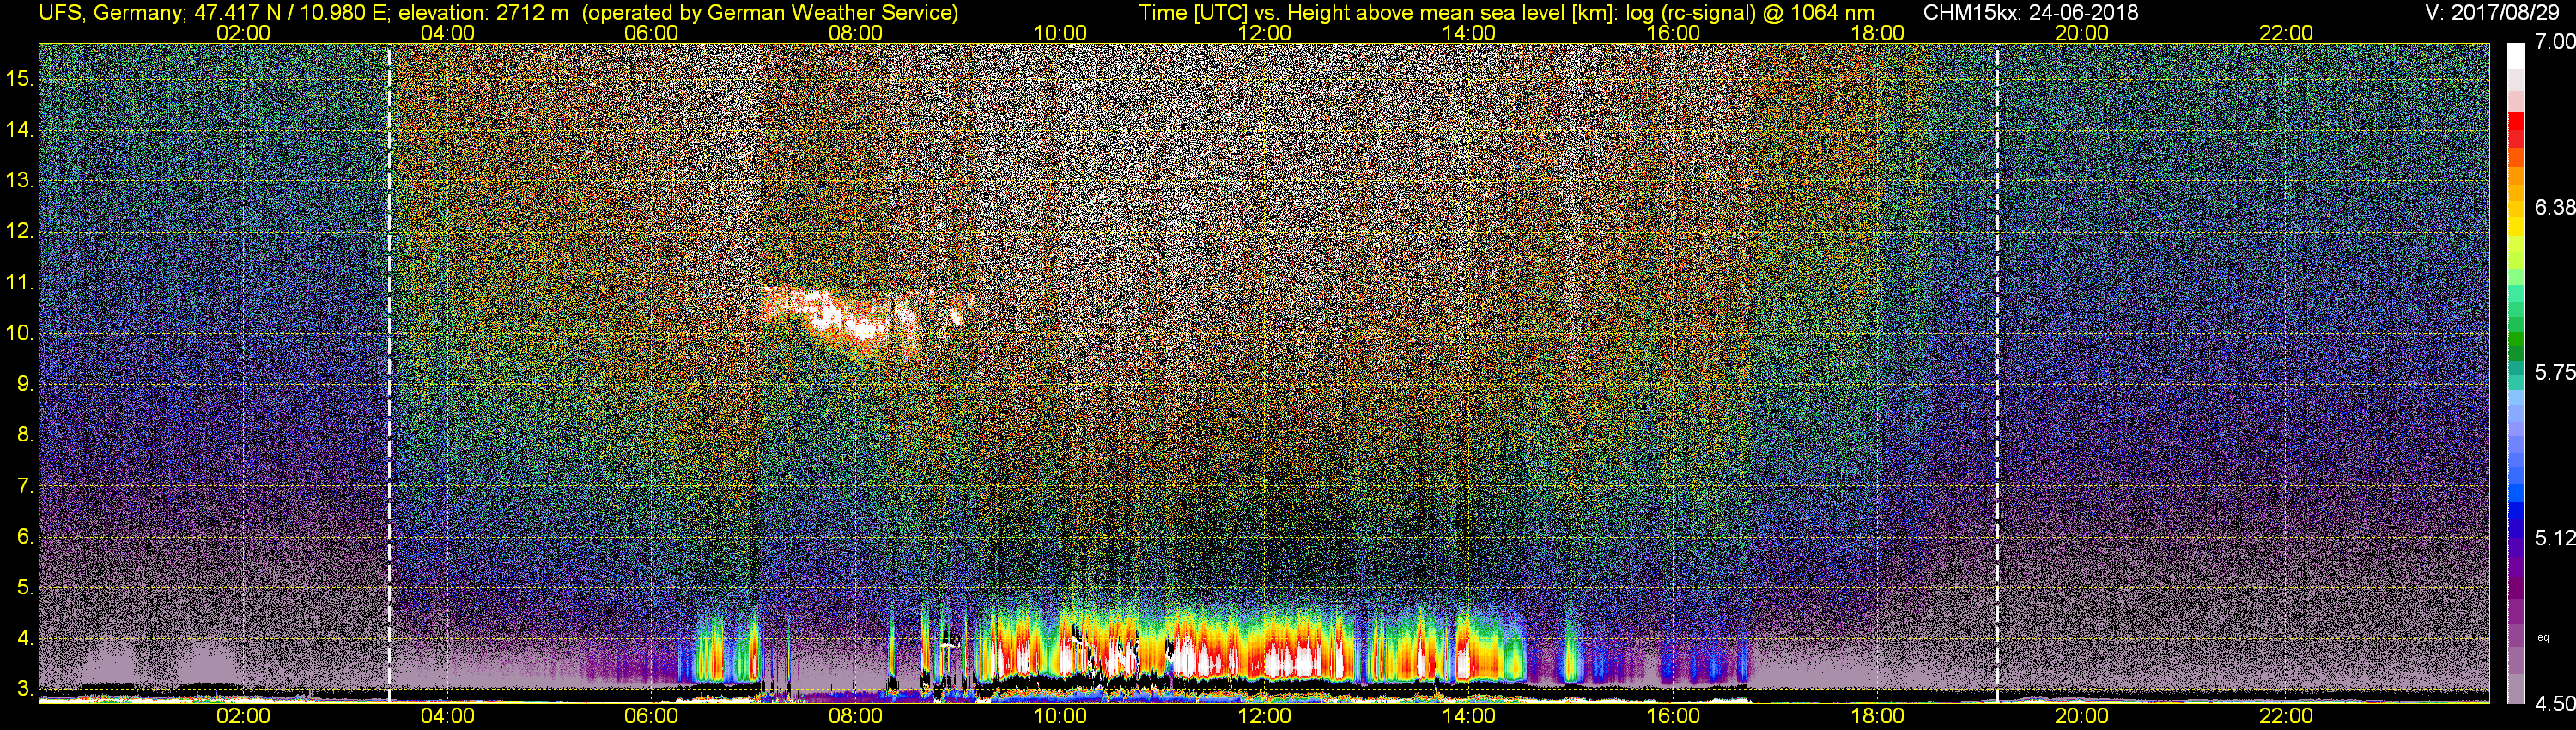Click the 04:00 label on the lower time axis
Screen dimensions: 2576x730
(447, 716)
